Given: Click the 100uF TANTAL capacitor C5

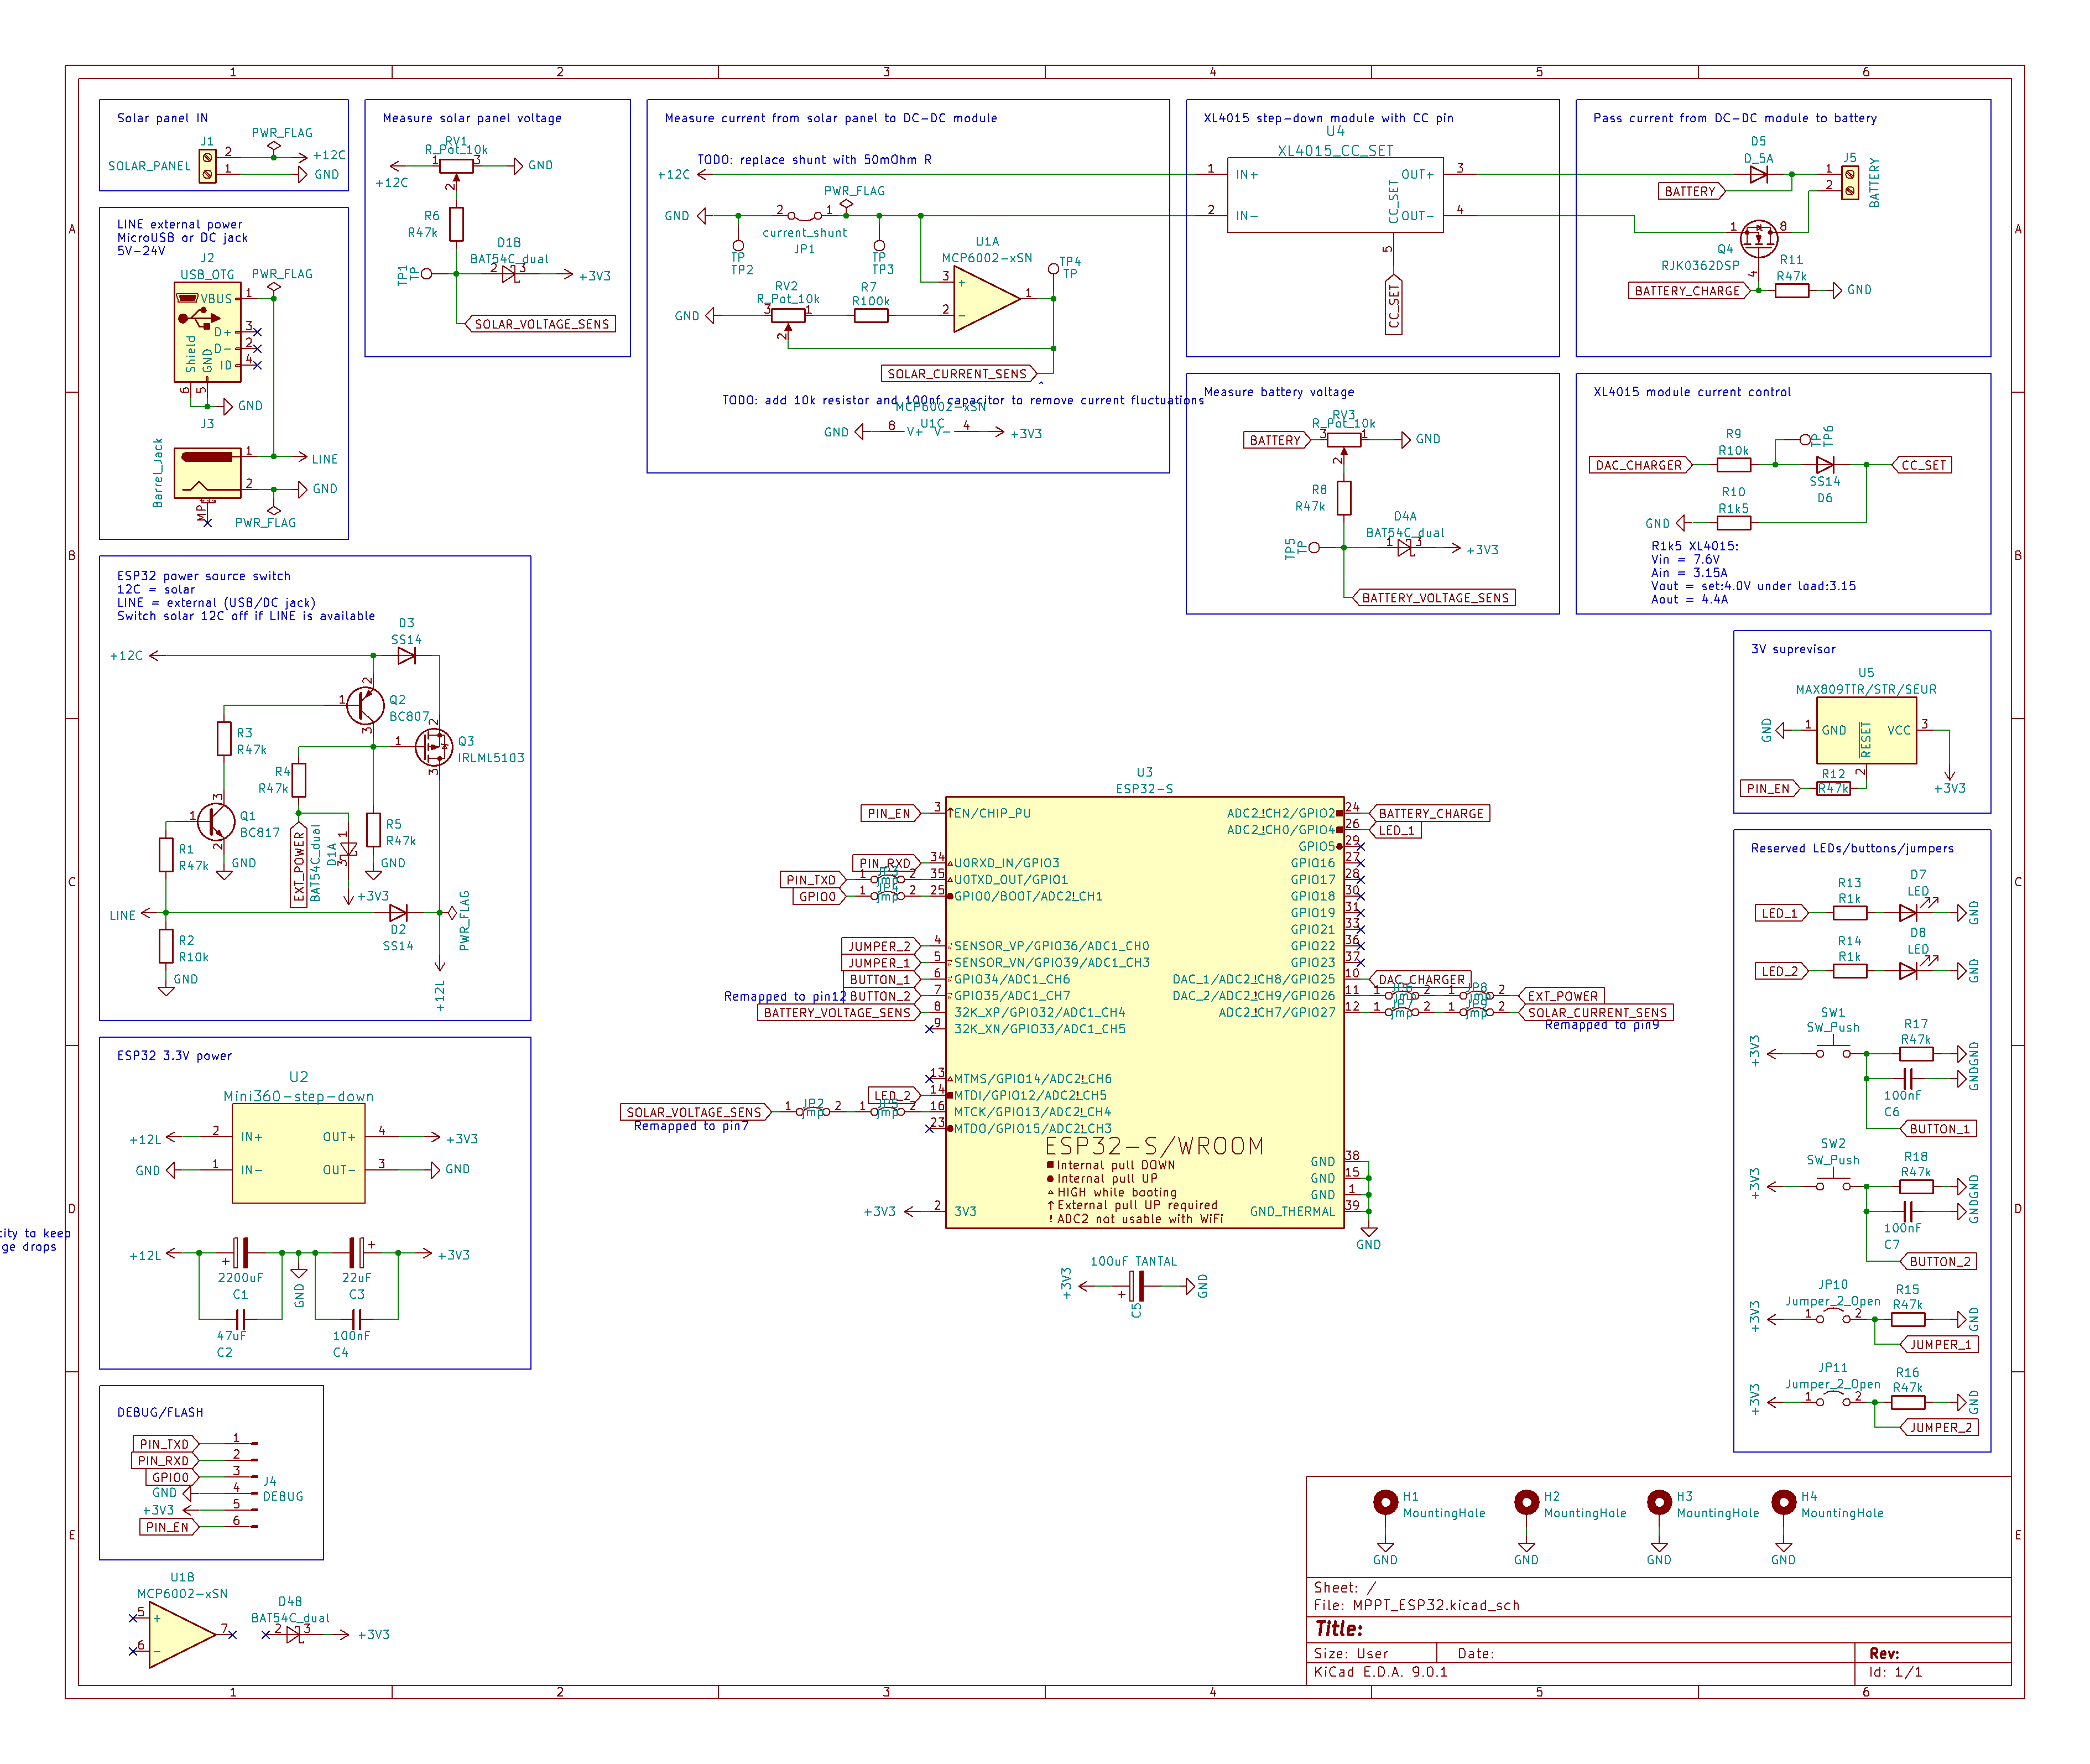Looking at the screenshot, I should (1135, 1286).
